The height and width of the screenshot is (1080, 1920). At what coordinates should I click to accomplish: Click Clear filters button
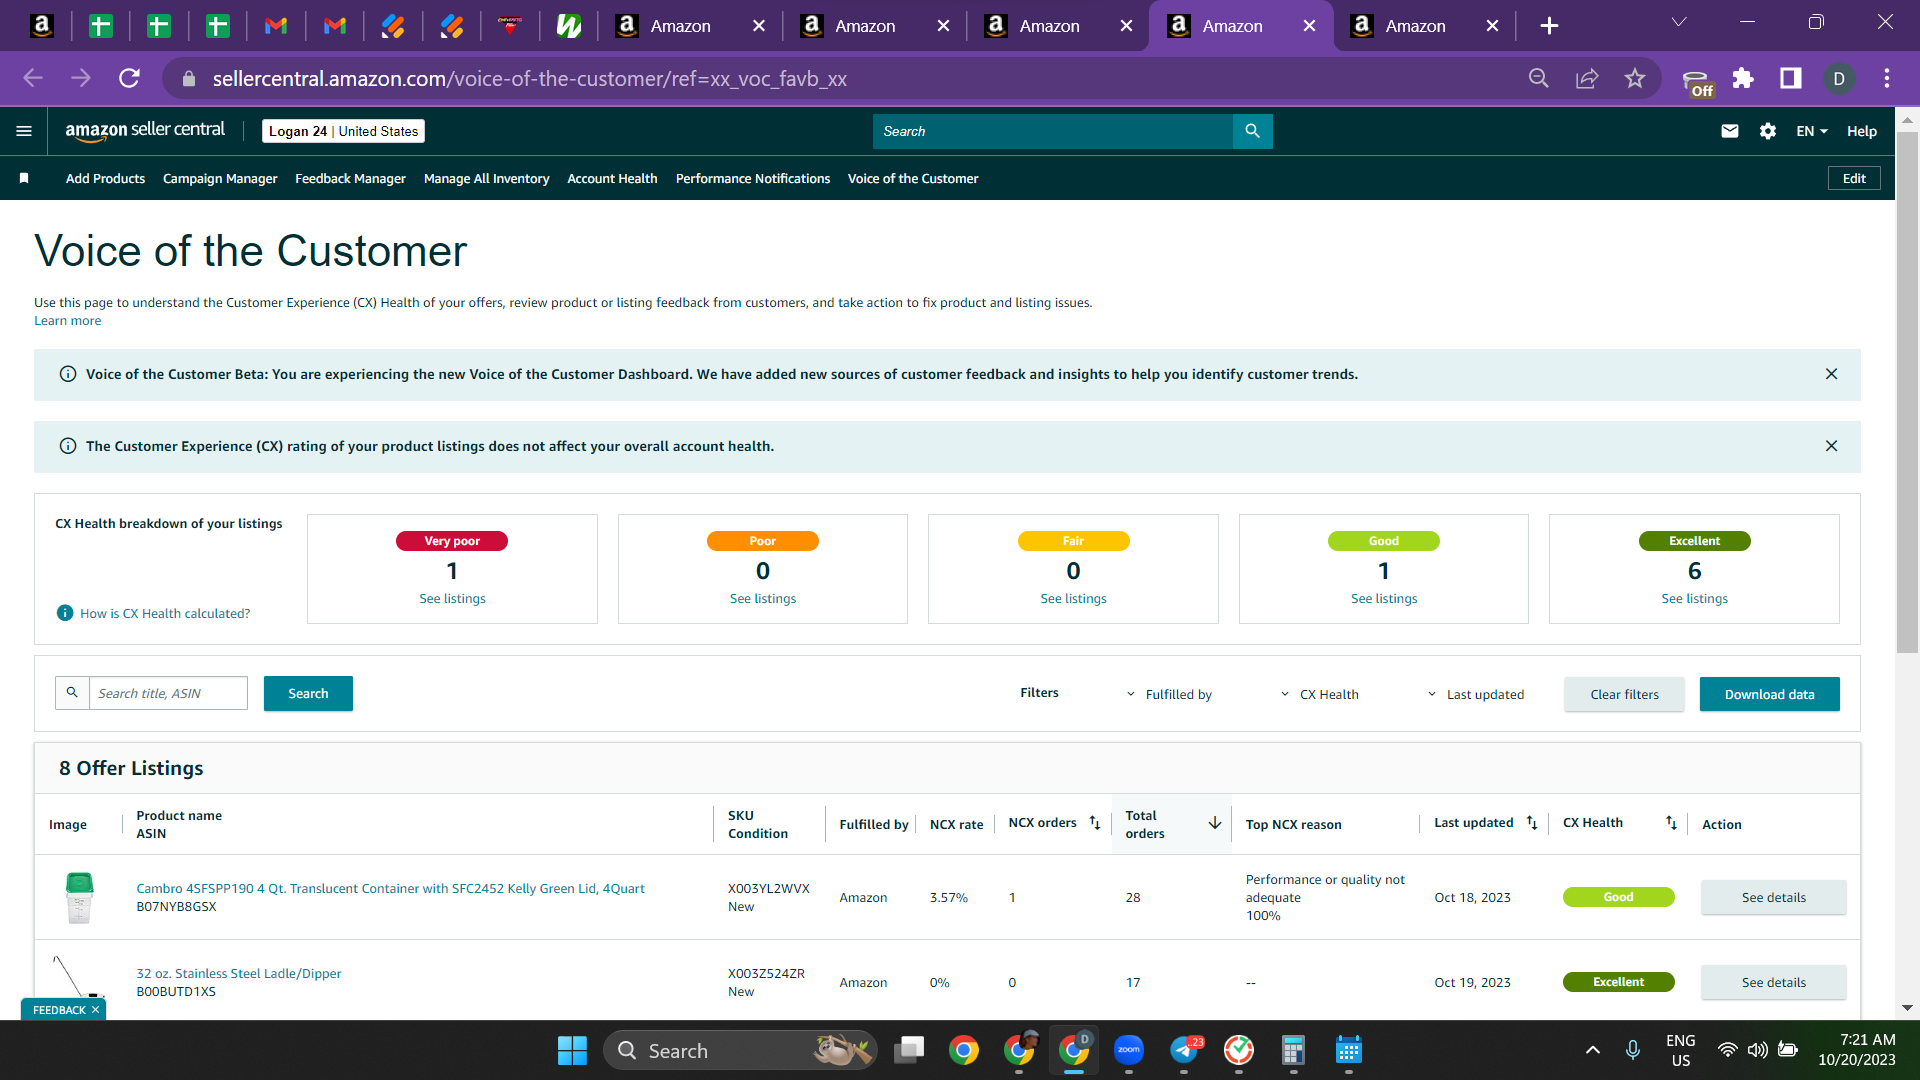pos(1624,694)
